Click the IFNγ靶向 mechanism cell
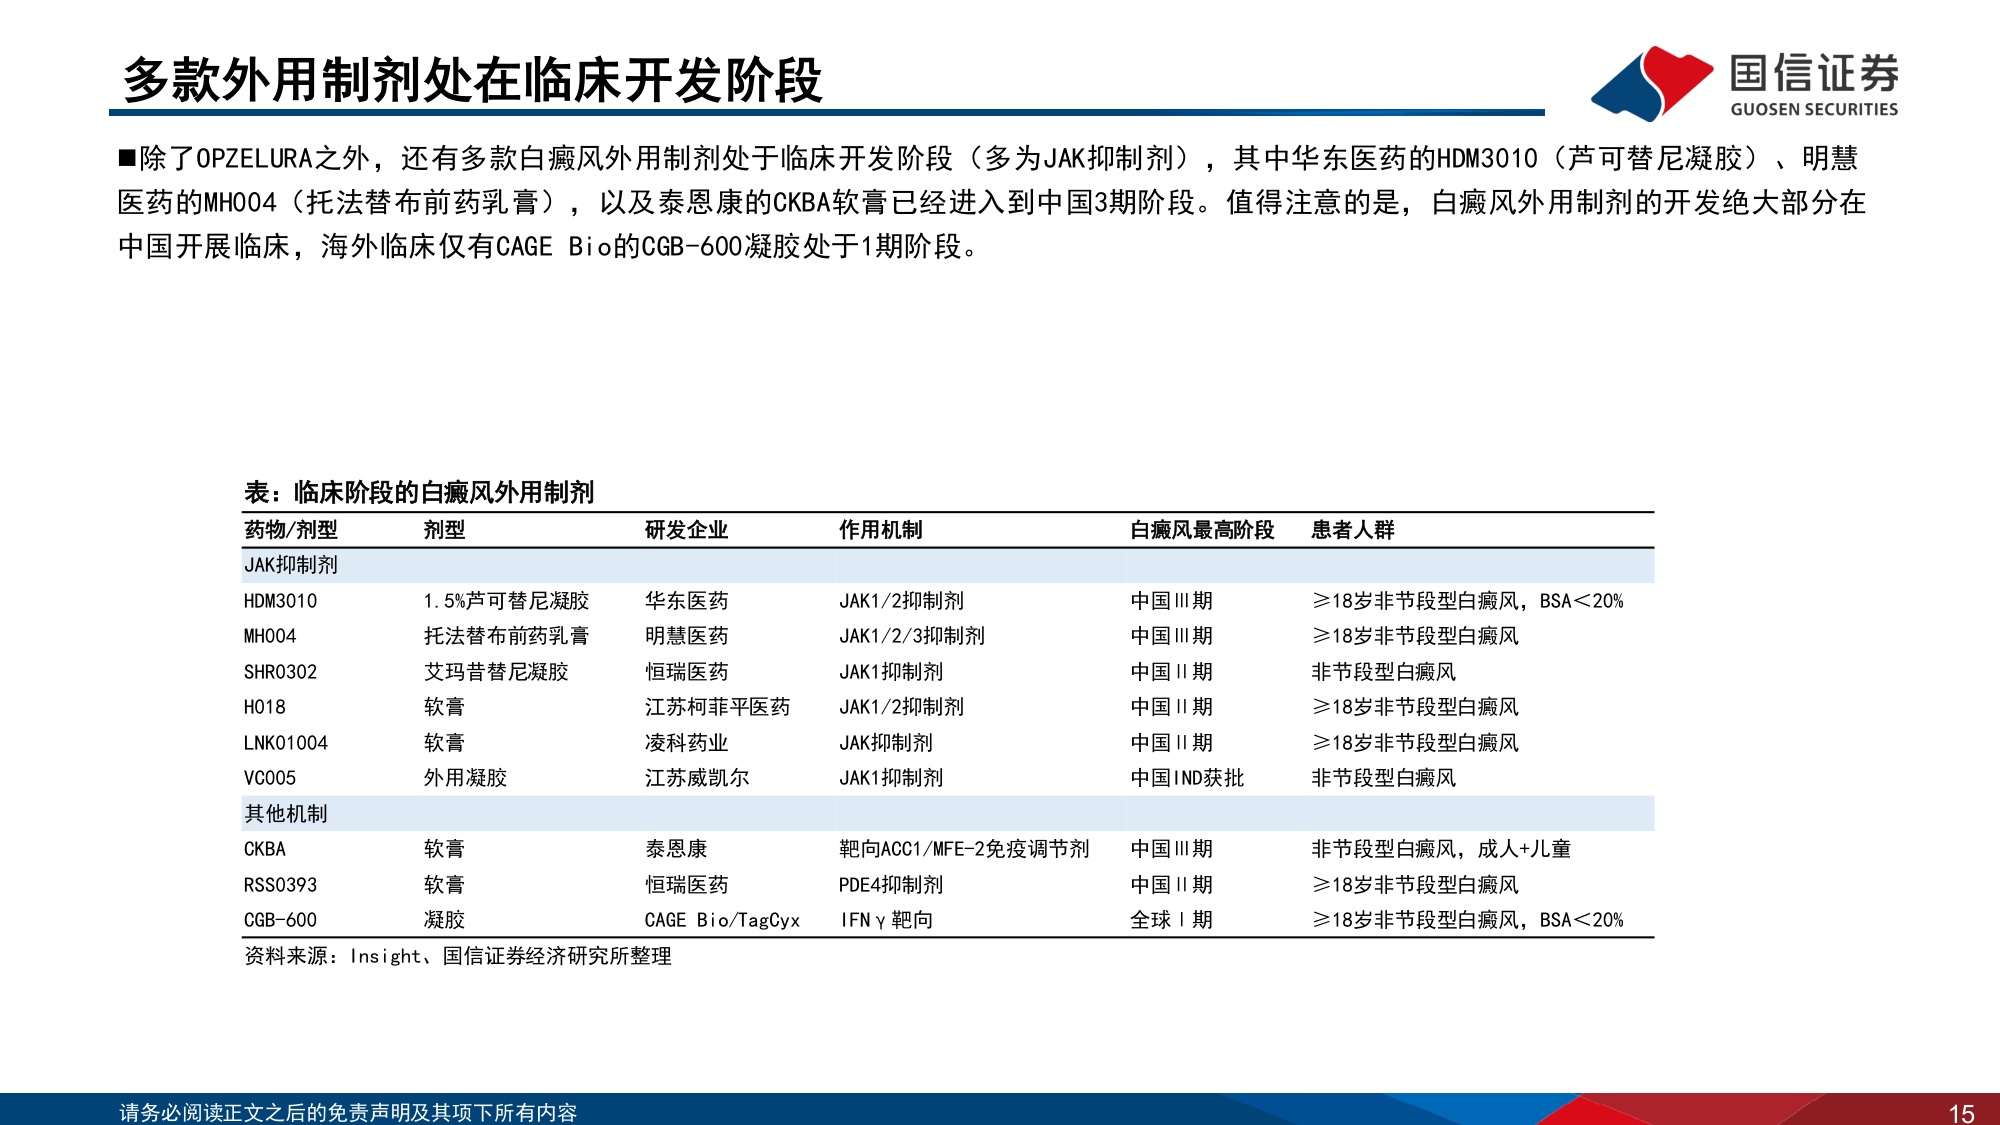This screenshot has width=2000, height=1125. 886,920
